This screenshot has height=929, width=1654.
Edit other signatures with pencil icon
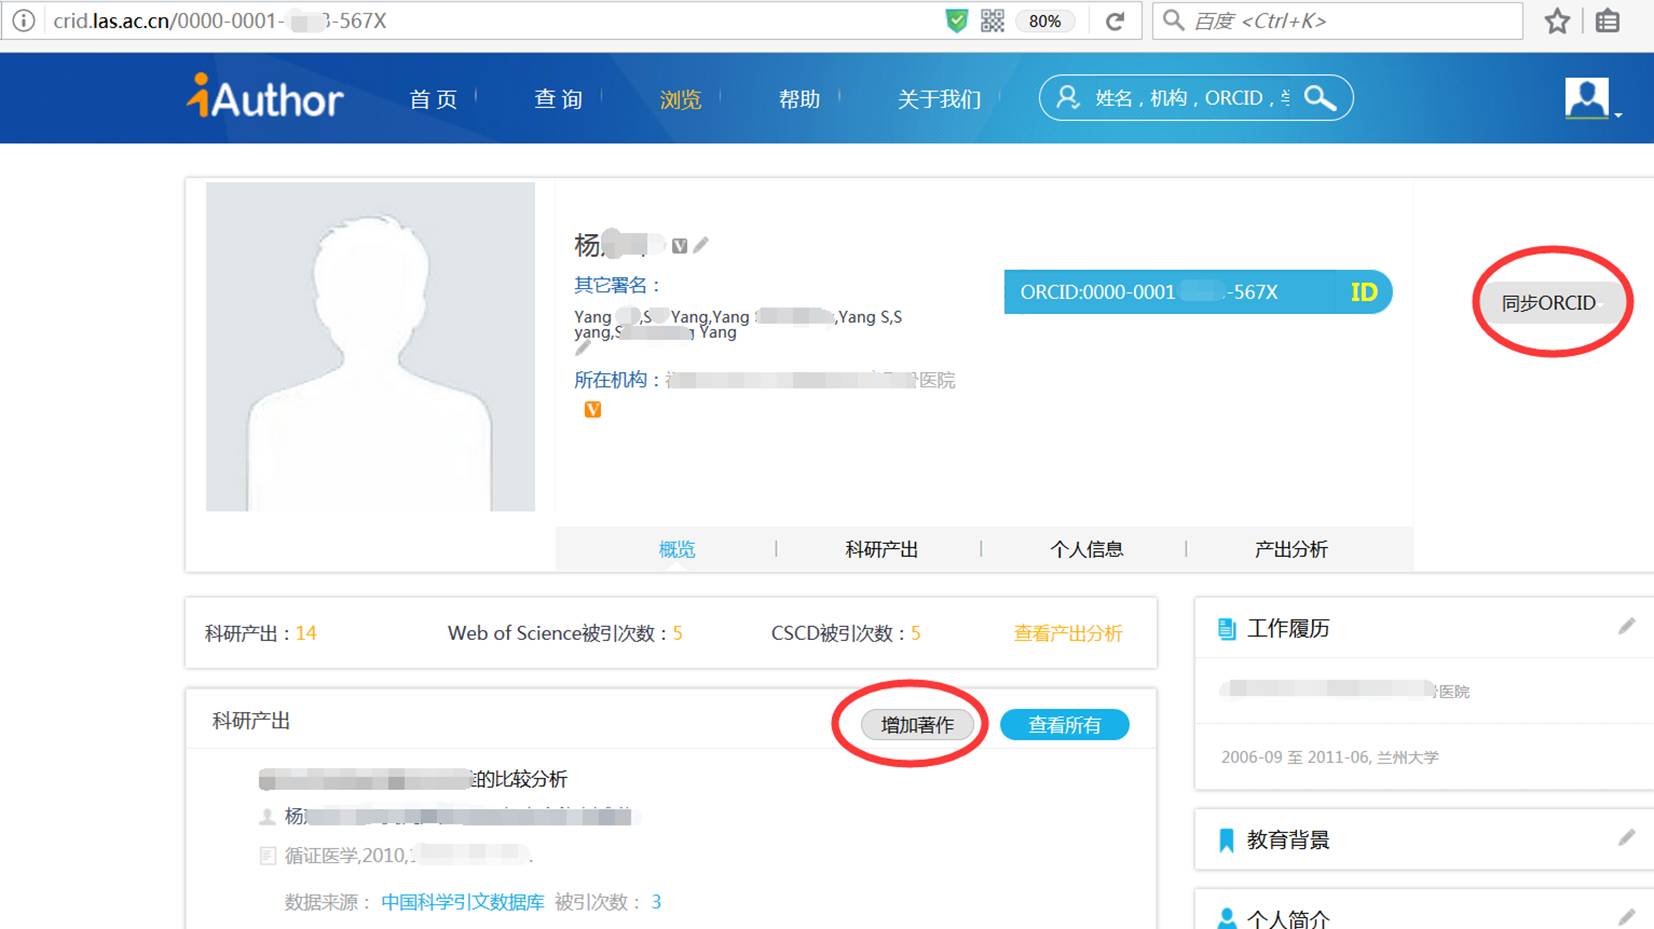[x=583, y=348]
